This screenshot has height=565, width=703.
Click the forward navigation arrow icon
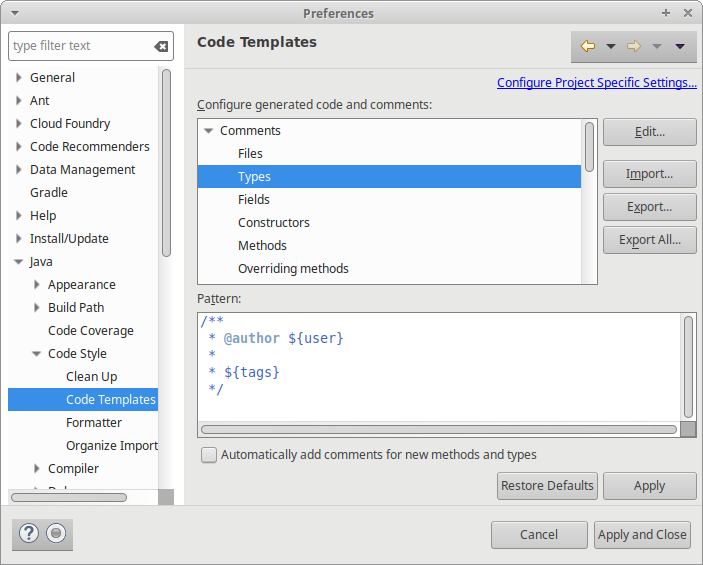[x=633, y=46]
